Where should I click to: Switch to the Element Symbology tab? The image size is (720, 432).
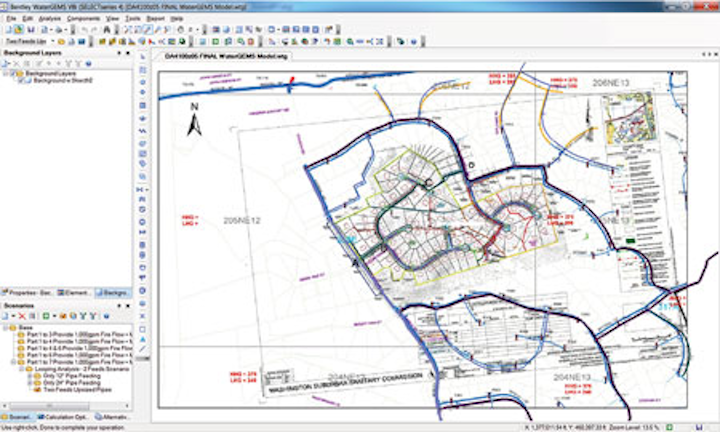click(x=75, y=292)
